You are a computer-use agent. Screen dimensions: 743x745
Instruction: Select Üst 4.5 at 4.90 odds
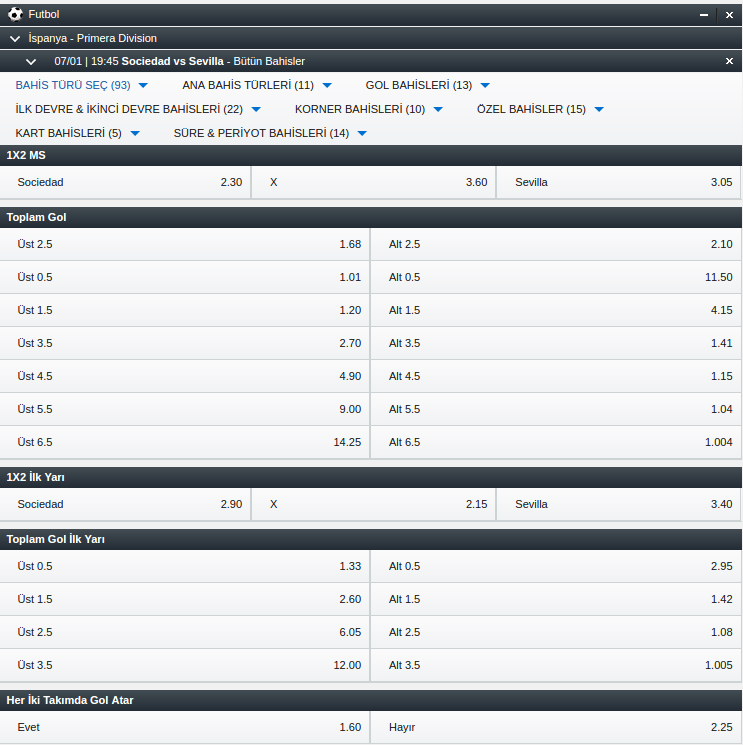pyautogui.click(x=184, y=376)
